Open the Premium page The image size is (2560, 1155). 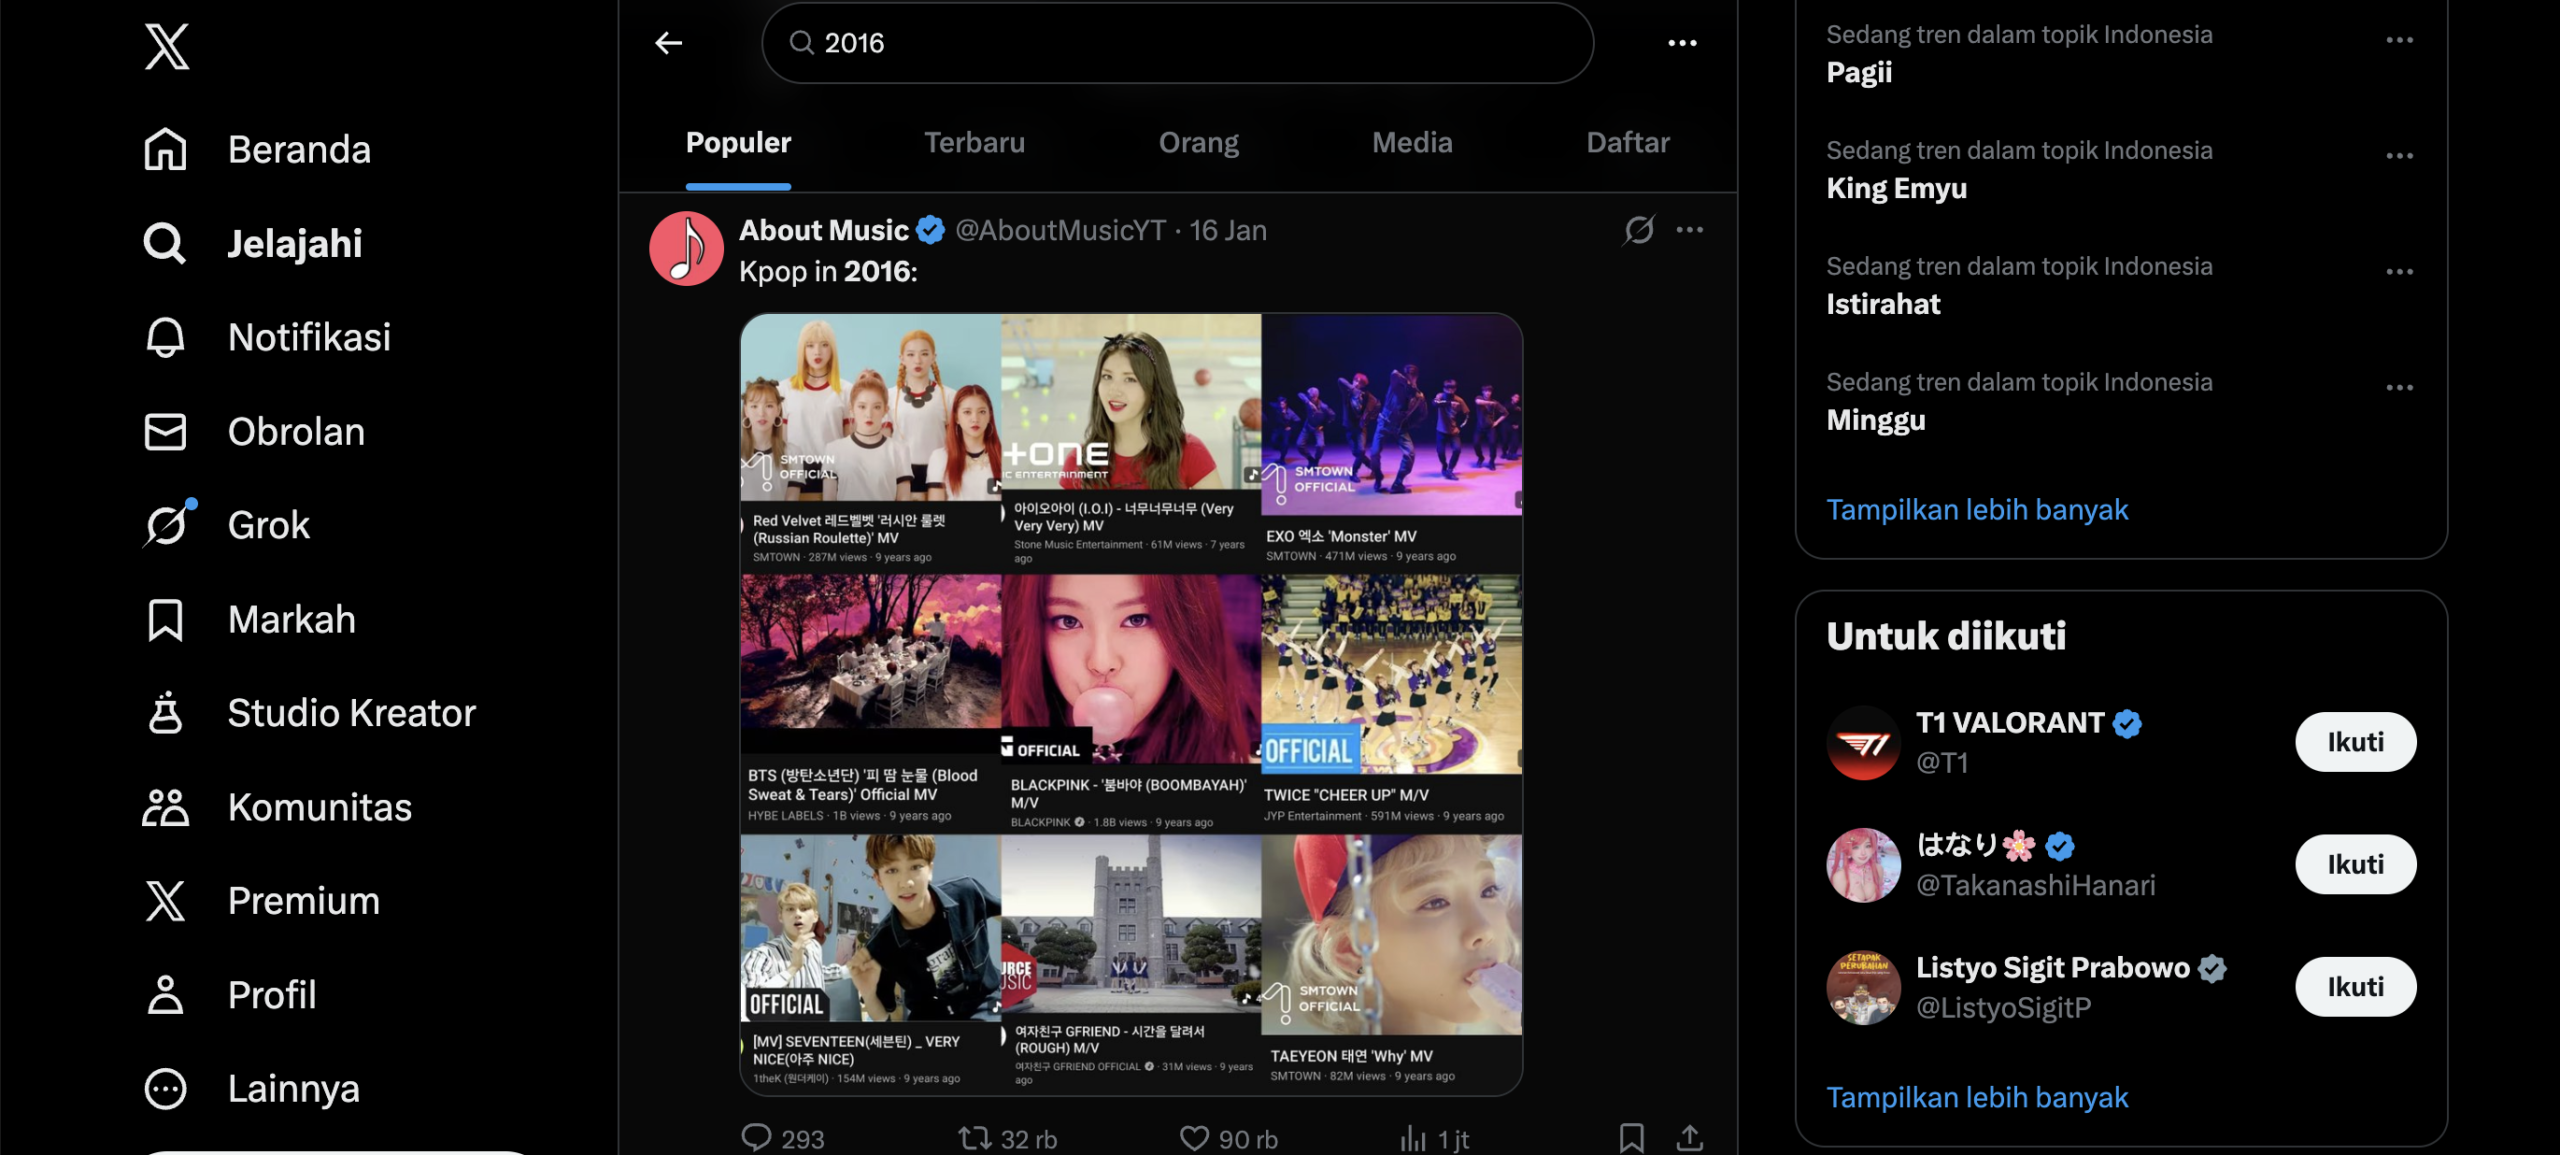pyautogui.click(x=261, y=901)
